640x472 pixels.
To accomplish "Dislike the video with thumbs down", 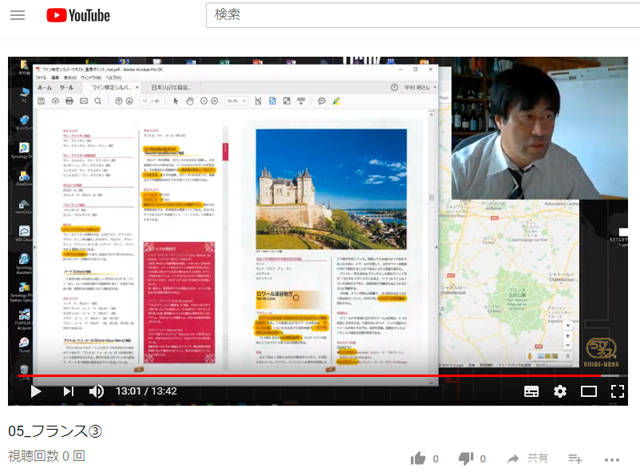I will 465,458.
